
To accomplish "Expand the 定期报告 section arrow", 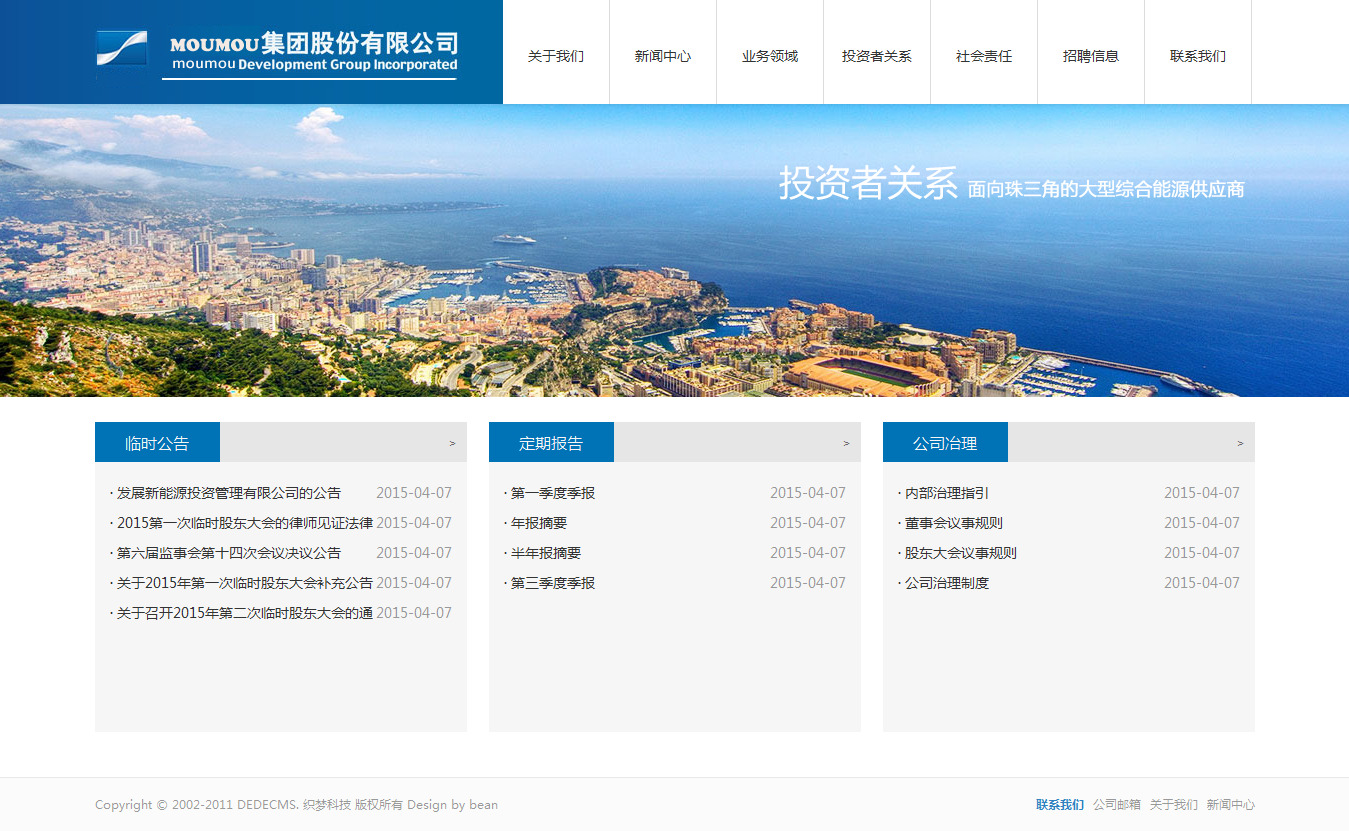I will (846, 443).
